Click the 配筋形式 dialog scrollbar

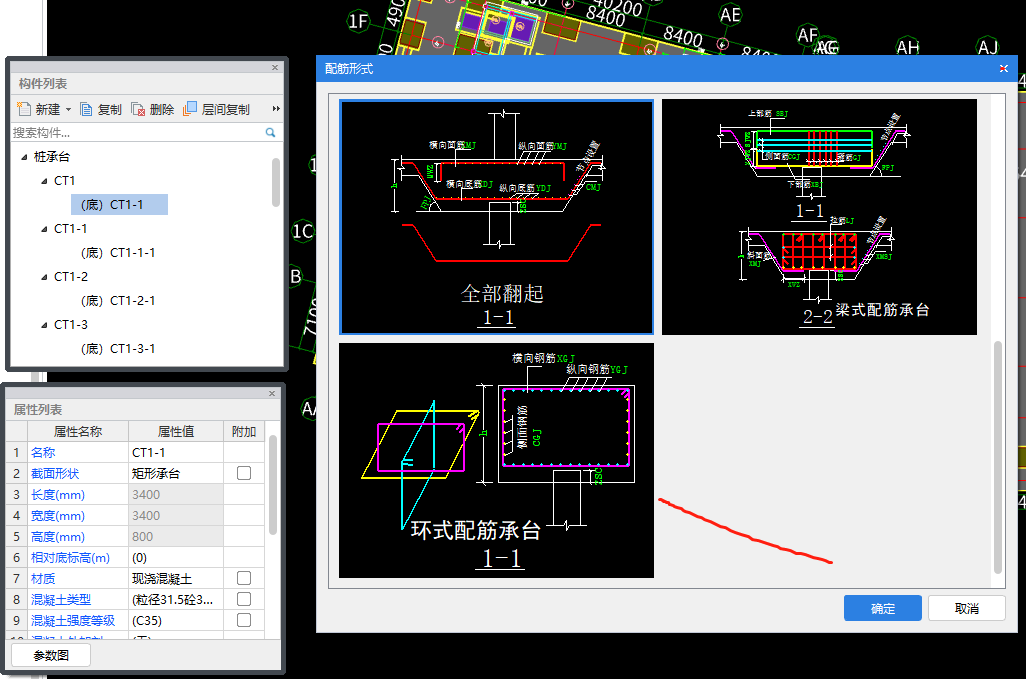(998, 456)
